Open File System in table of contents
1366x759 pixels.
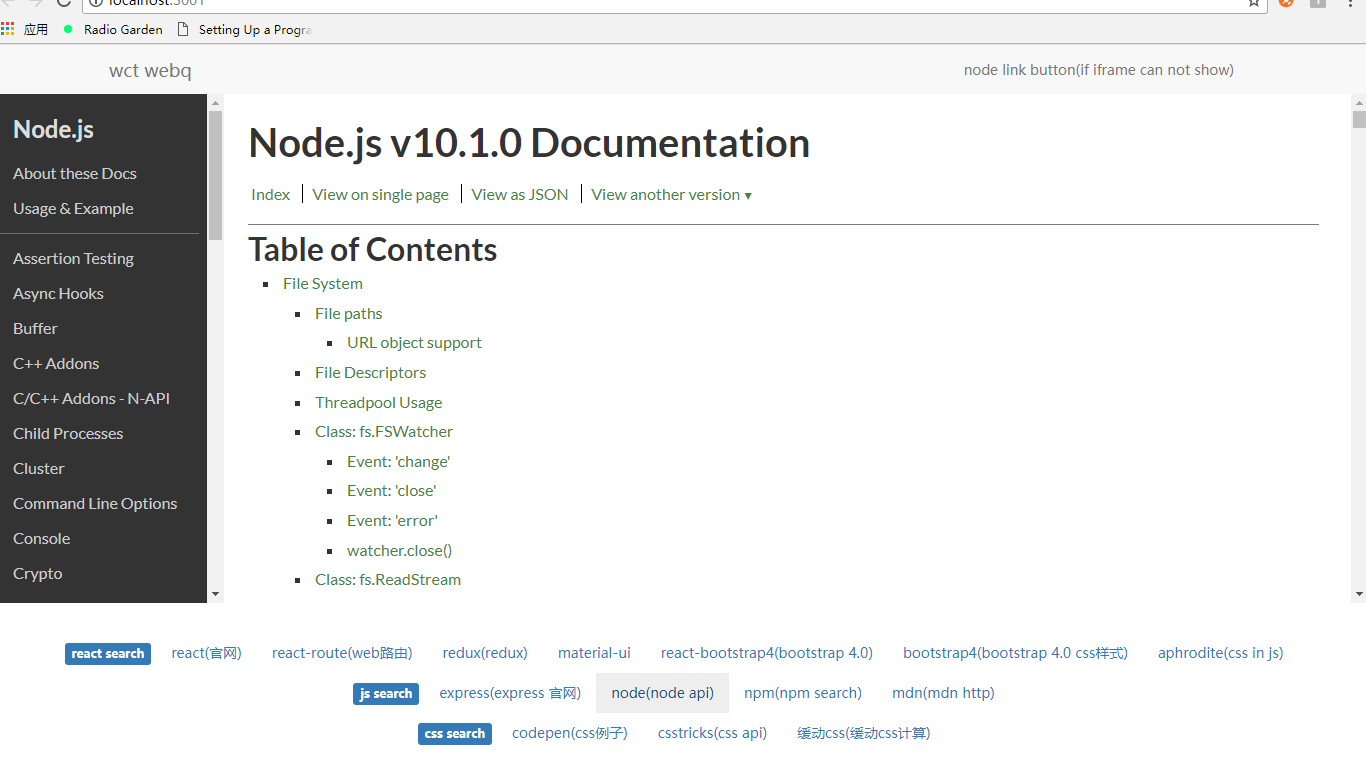pyautogui.click(x=323, y=284)
